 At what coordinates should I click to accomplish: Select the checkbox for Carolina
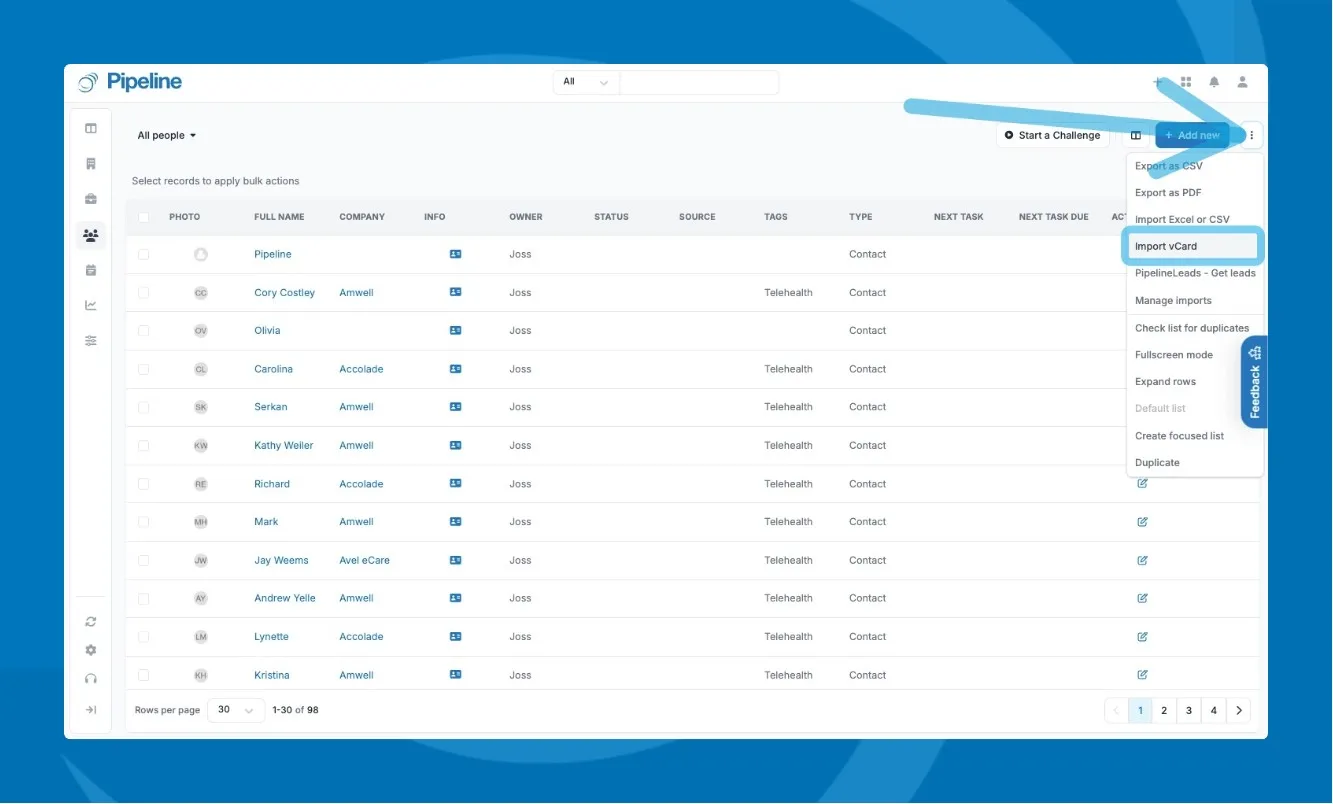pyautogui.click(x=144, y=369)
